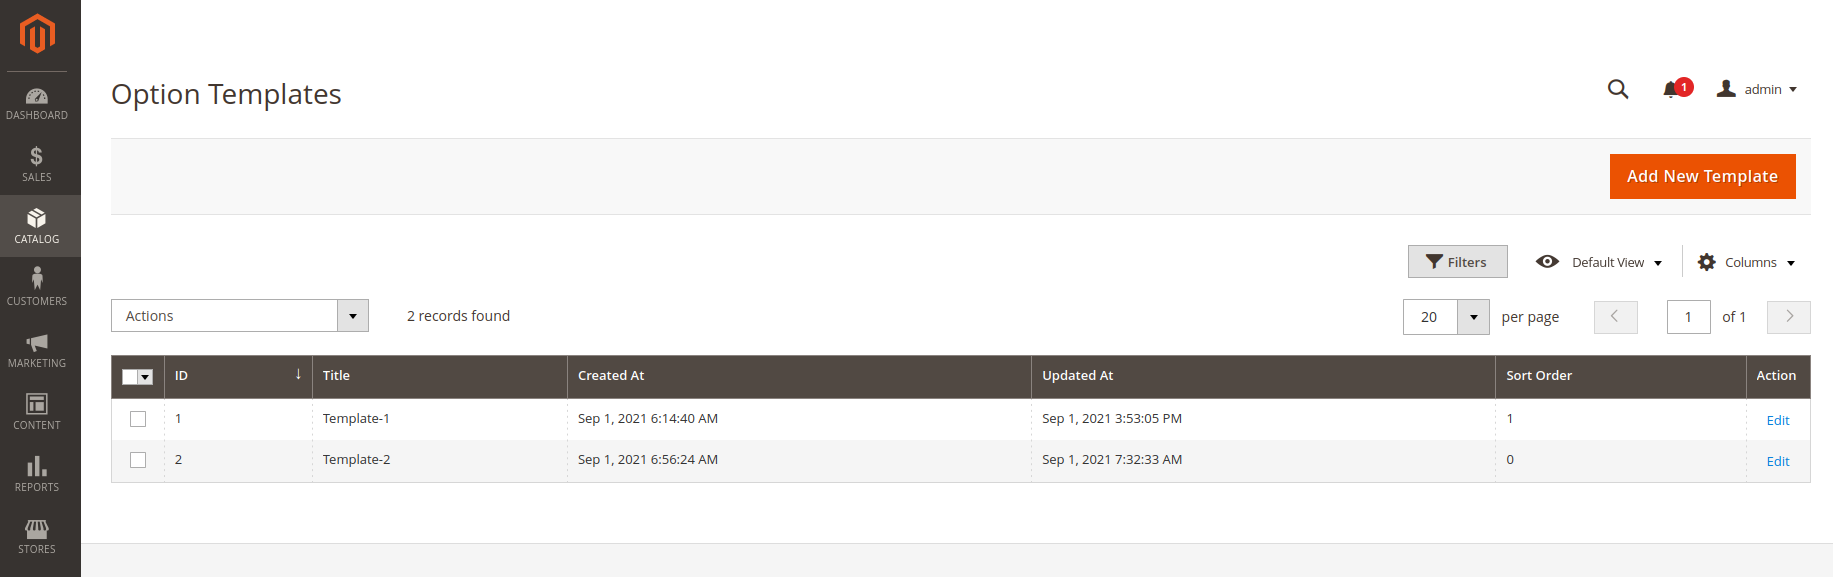Toggle the select-all header checkbox

pos(130,377)
